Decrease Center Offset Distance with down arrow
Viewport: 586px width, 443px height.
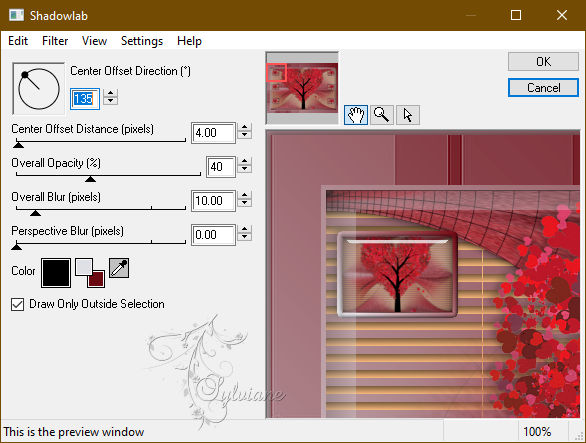(x=244, y=135)
